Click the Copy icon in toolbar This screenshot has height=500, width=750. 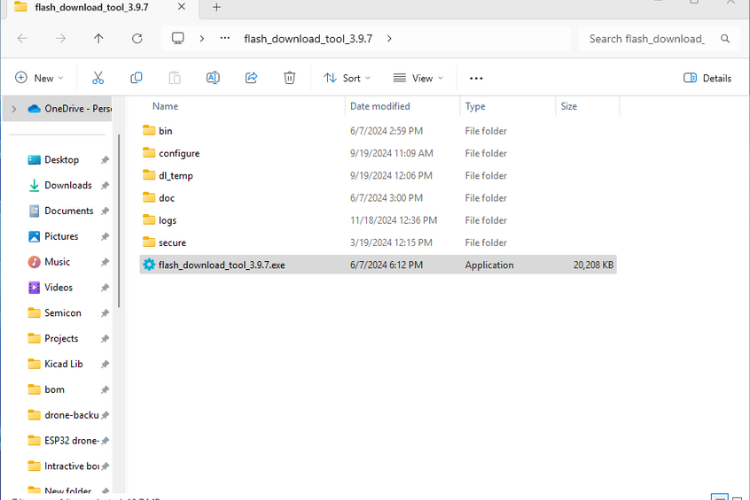tap(136, 78)
